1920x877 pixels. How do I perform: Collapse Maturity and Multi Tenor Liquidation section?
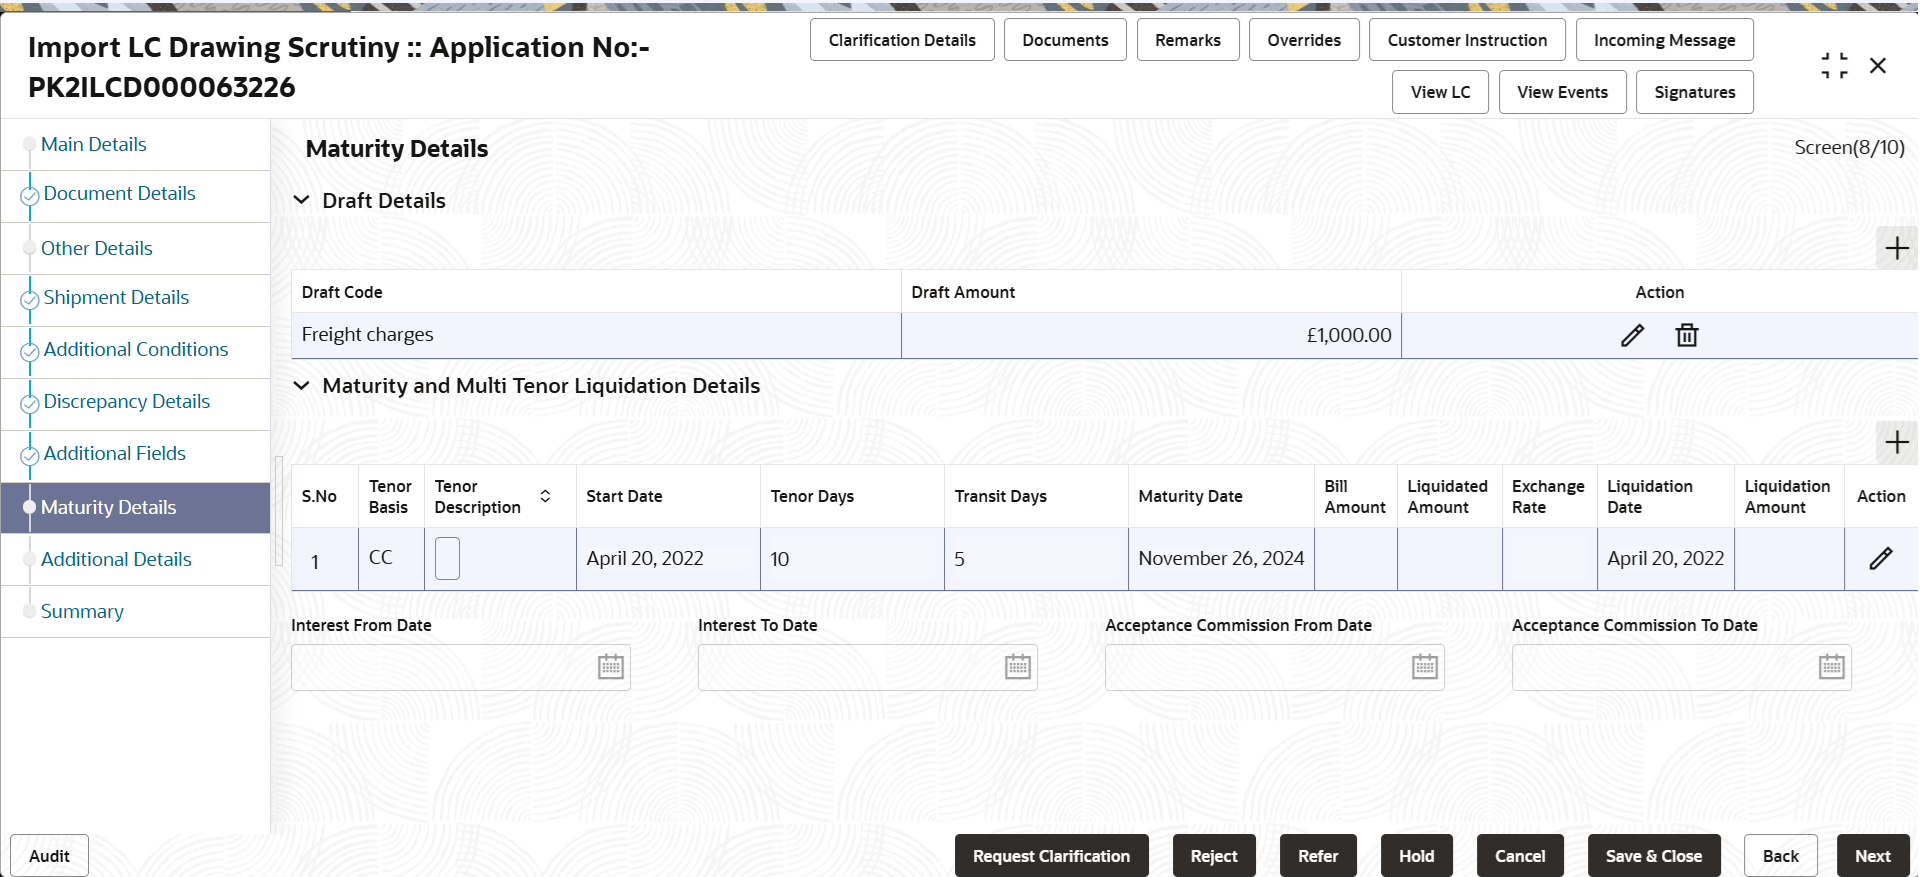(301, 385)
